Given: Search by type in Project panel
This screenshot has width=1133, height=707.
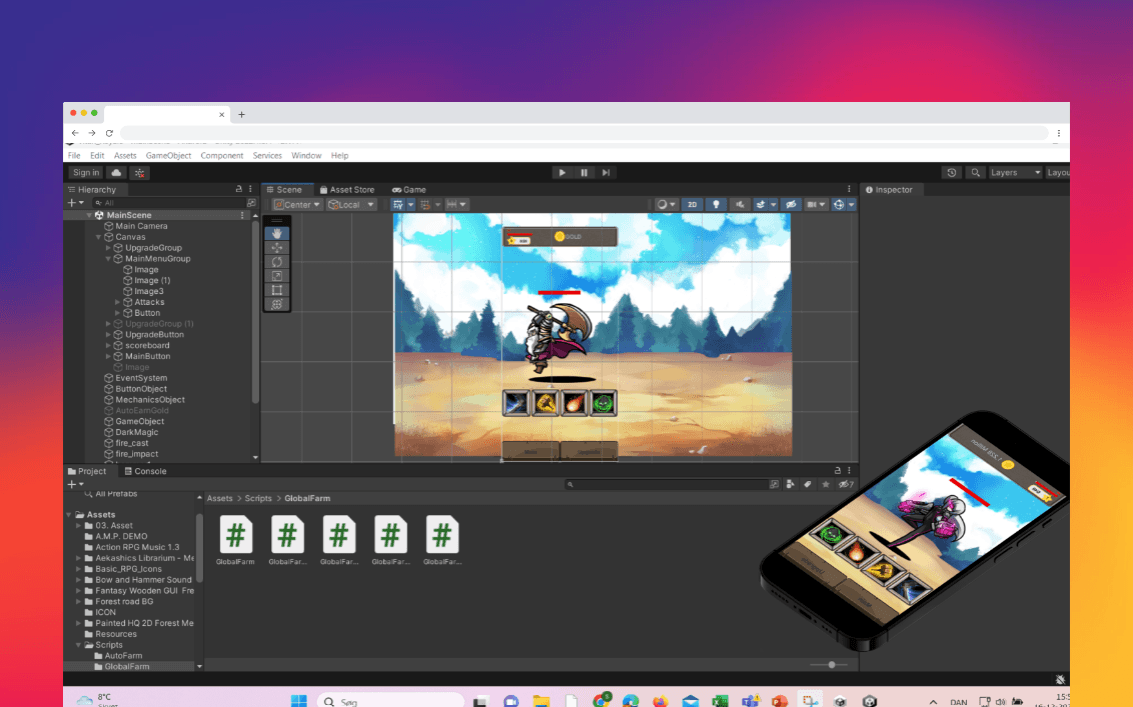Looking at the screenshot, I should click(x=790, y=484).
